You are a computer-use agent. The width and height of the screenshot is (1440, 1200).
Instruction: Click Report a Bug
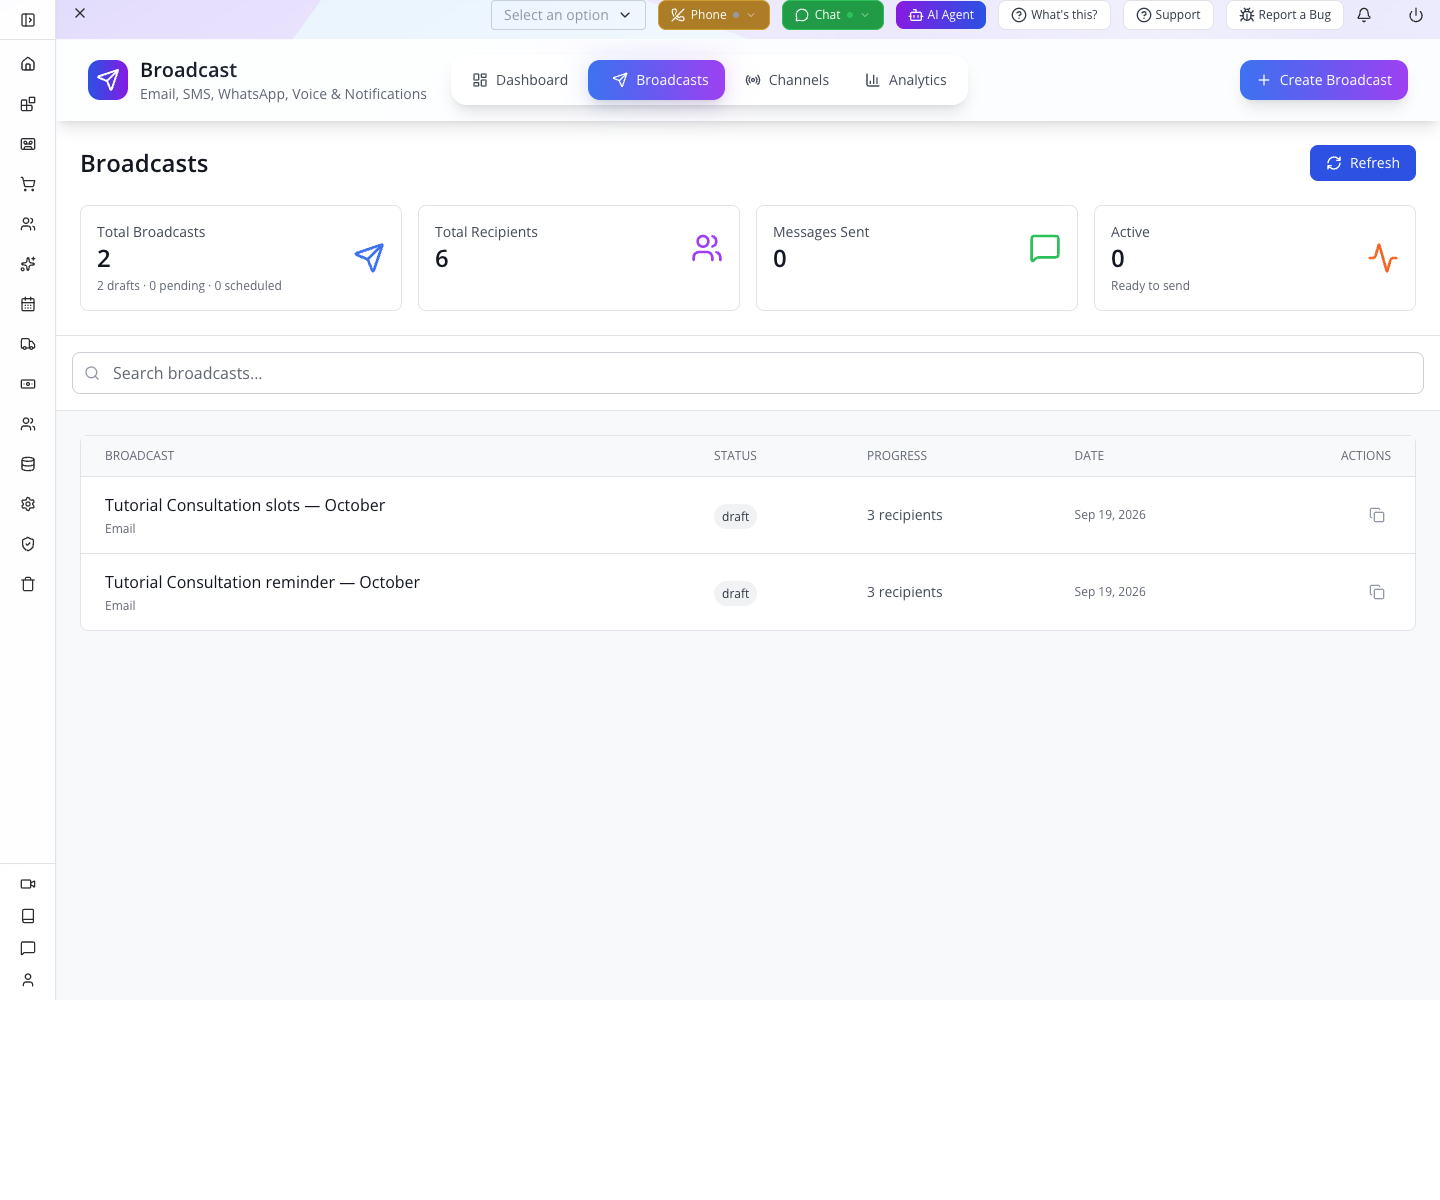(x=1285, y=15)
